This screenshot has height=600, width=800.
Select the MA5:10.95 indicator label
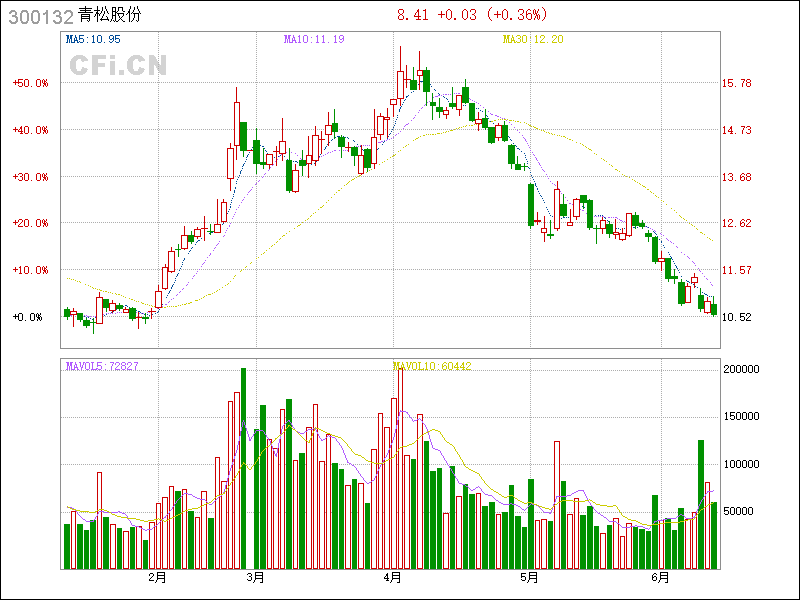[93, 39]
